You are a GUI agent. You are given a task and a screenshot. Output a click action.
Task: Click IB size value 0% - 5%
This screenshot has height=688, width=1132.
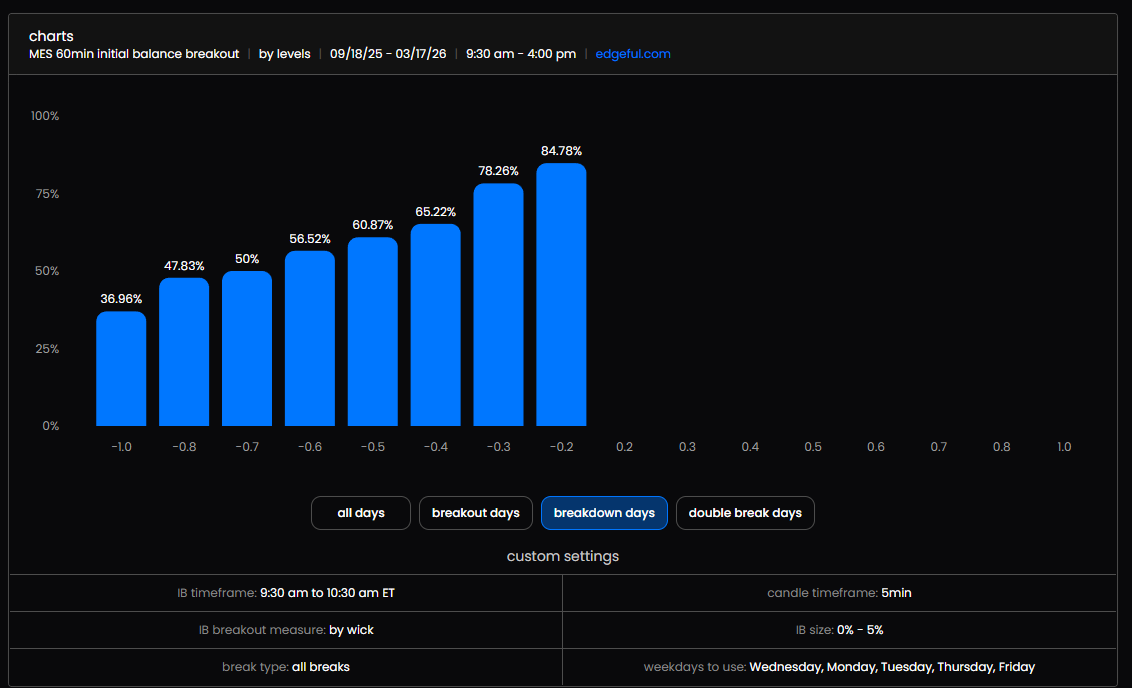click(x=860, y=630)
